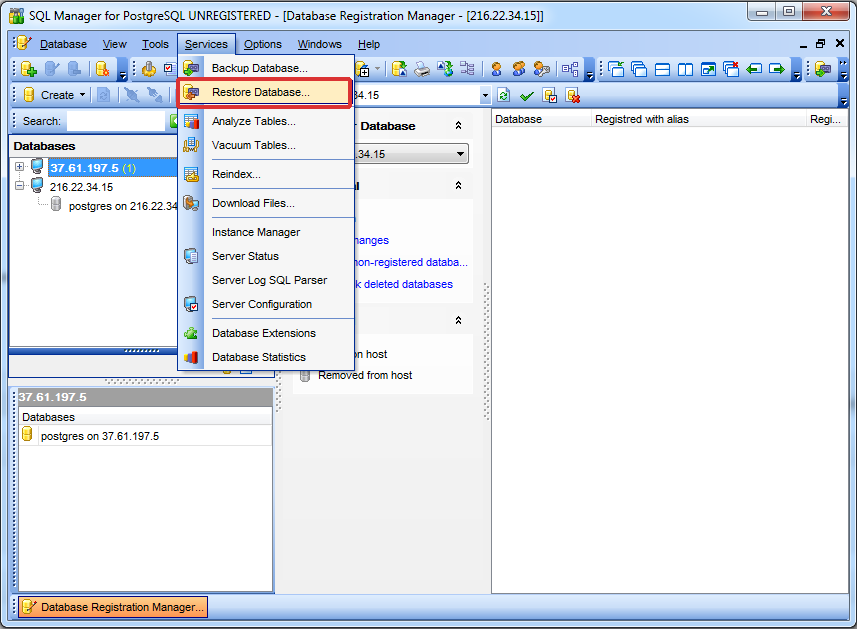Click the green checkmark toolbar icon
Viewport: 857px width, 629px height.
tap(526, 95)
